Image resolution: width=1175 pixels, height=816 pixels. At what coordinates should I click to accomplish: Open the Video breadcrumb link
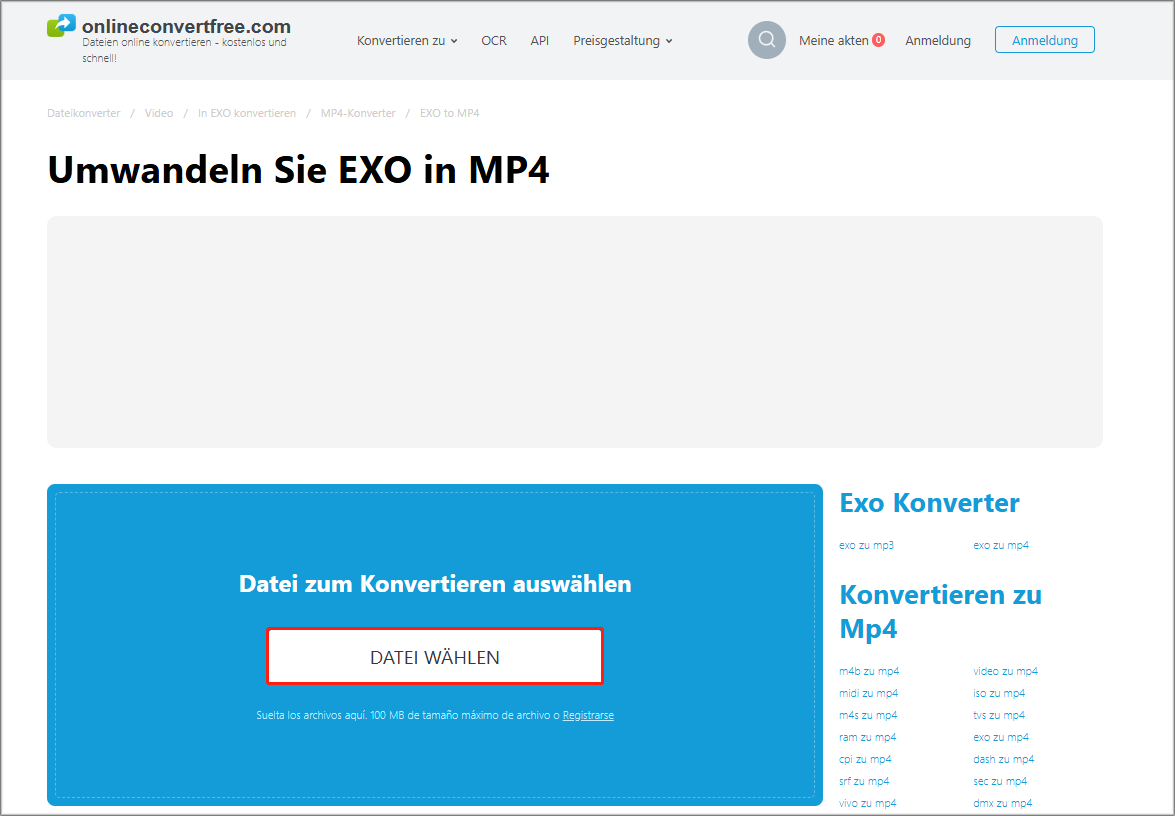[x=158, y=113]
